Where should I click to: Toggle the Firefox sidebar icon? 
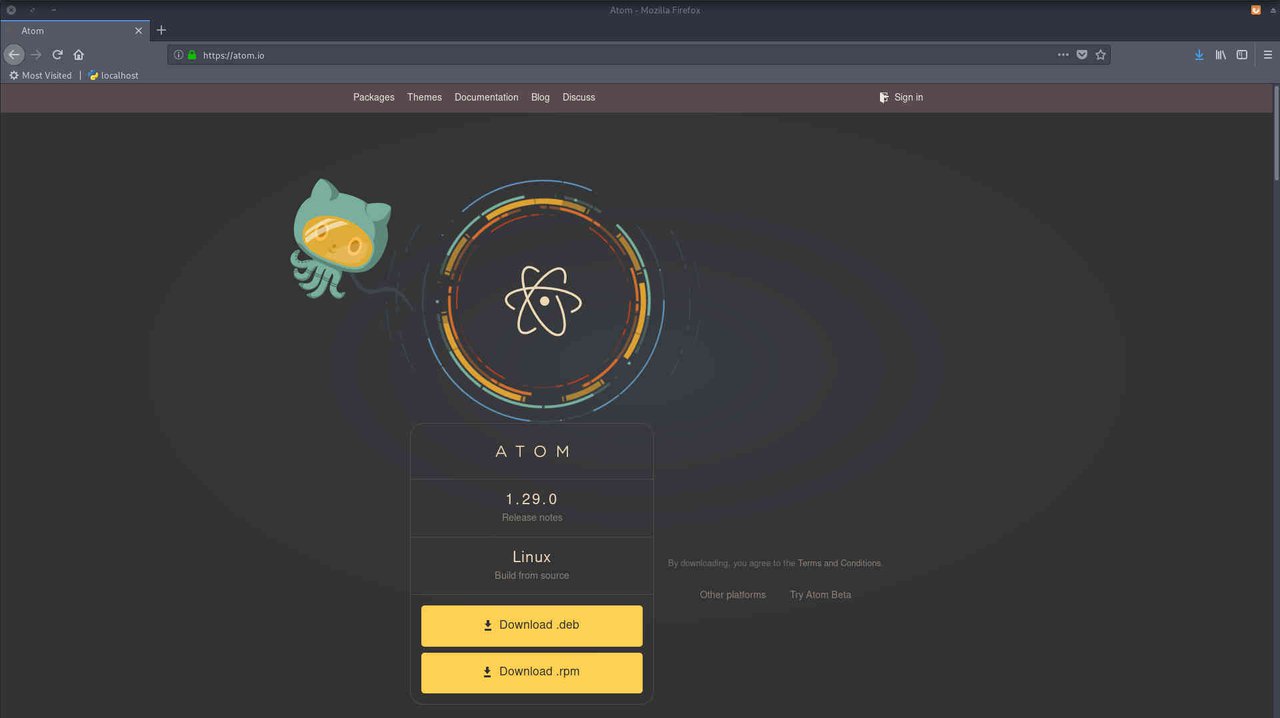(x=1241, y=55)
